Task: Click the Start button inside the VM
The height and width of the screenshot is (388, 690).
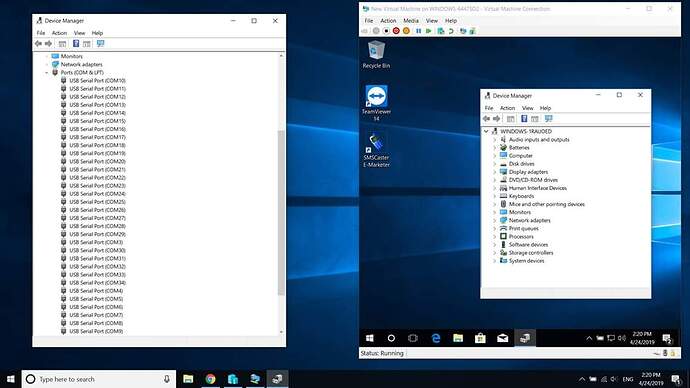Action: click(x=370, y=338)
